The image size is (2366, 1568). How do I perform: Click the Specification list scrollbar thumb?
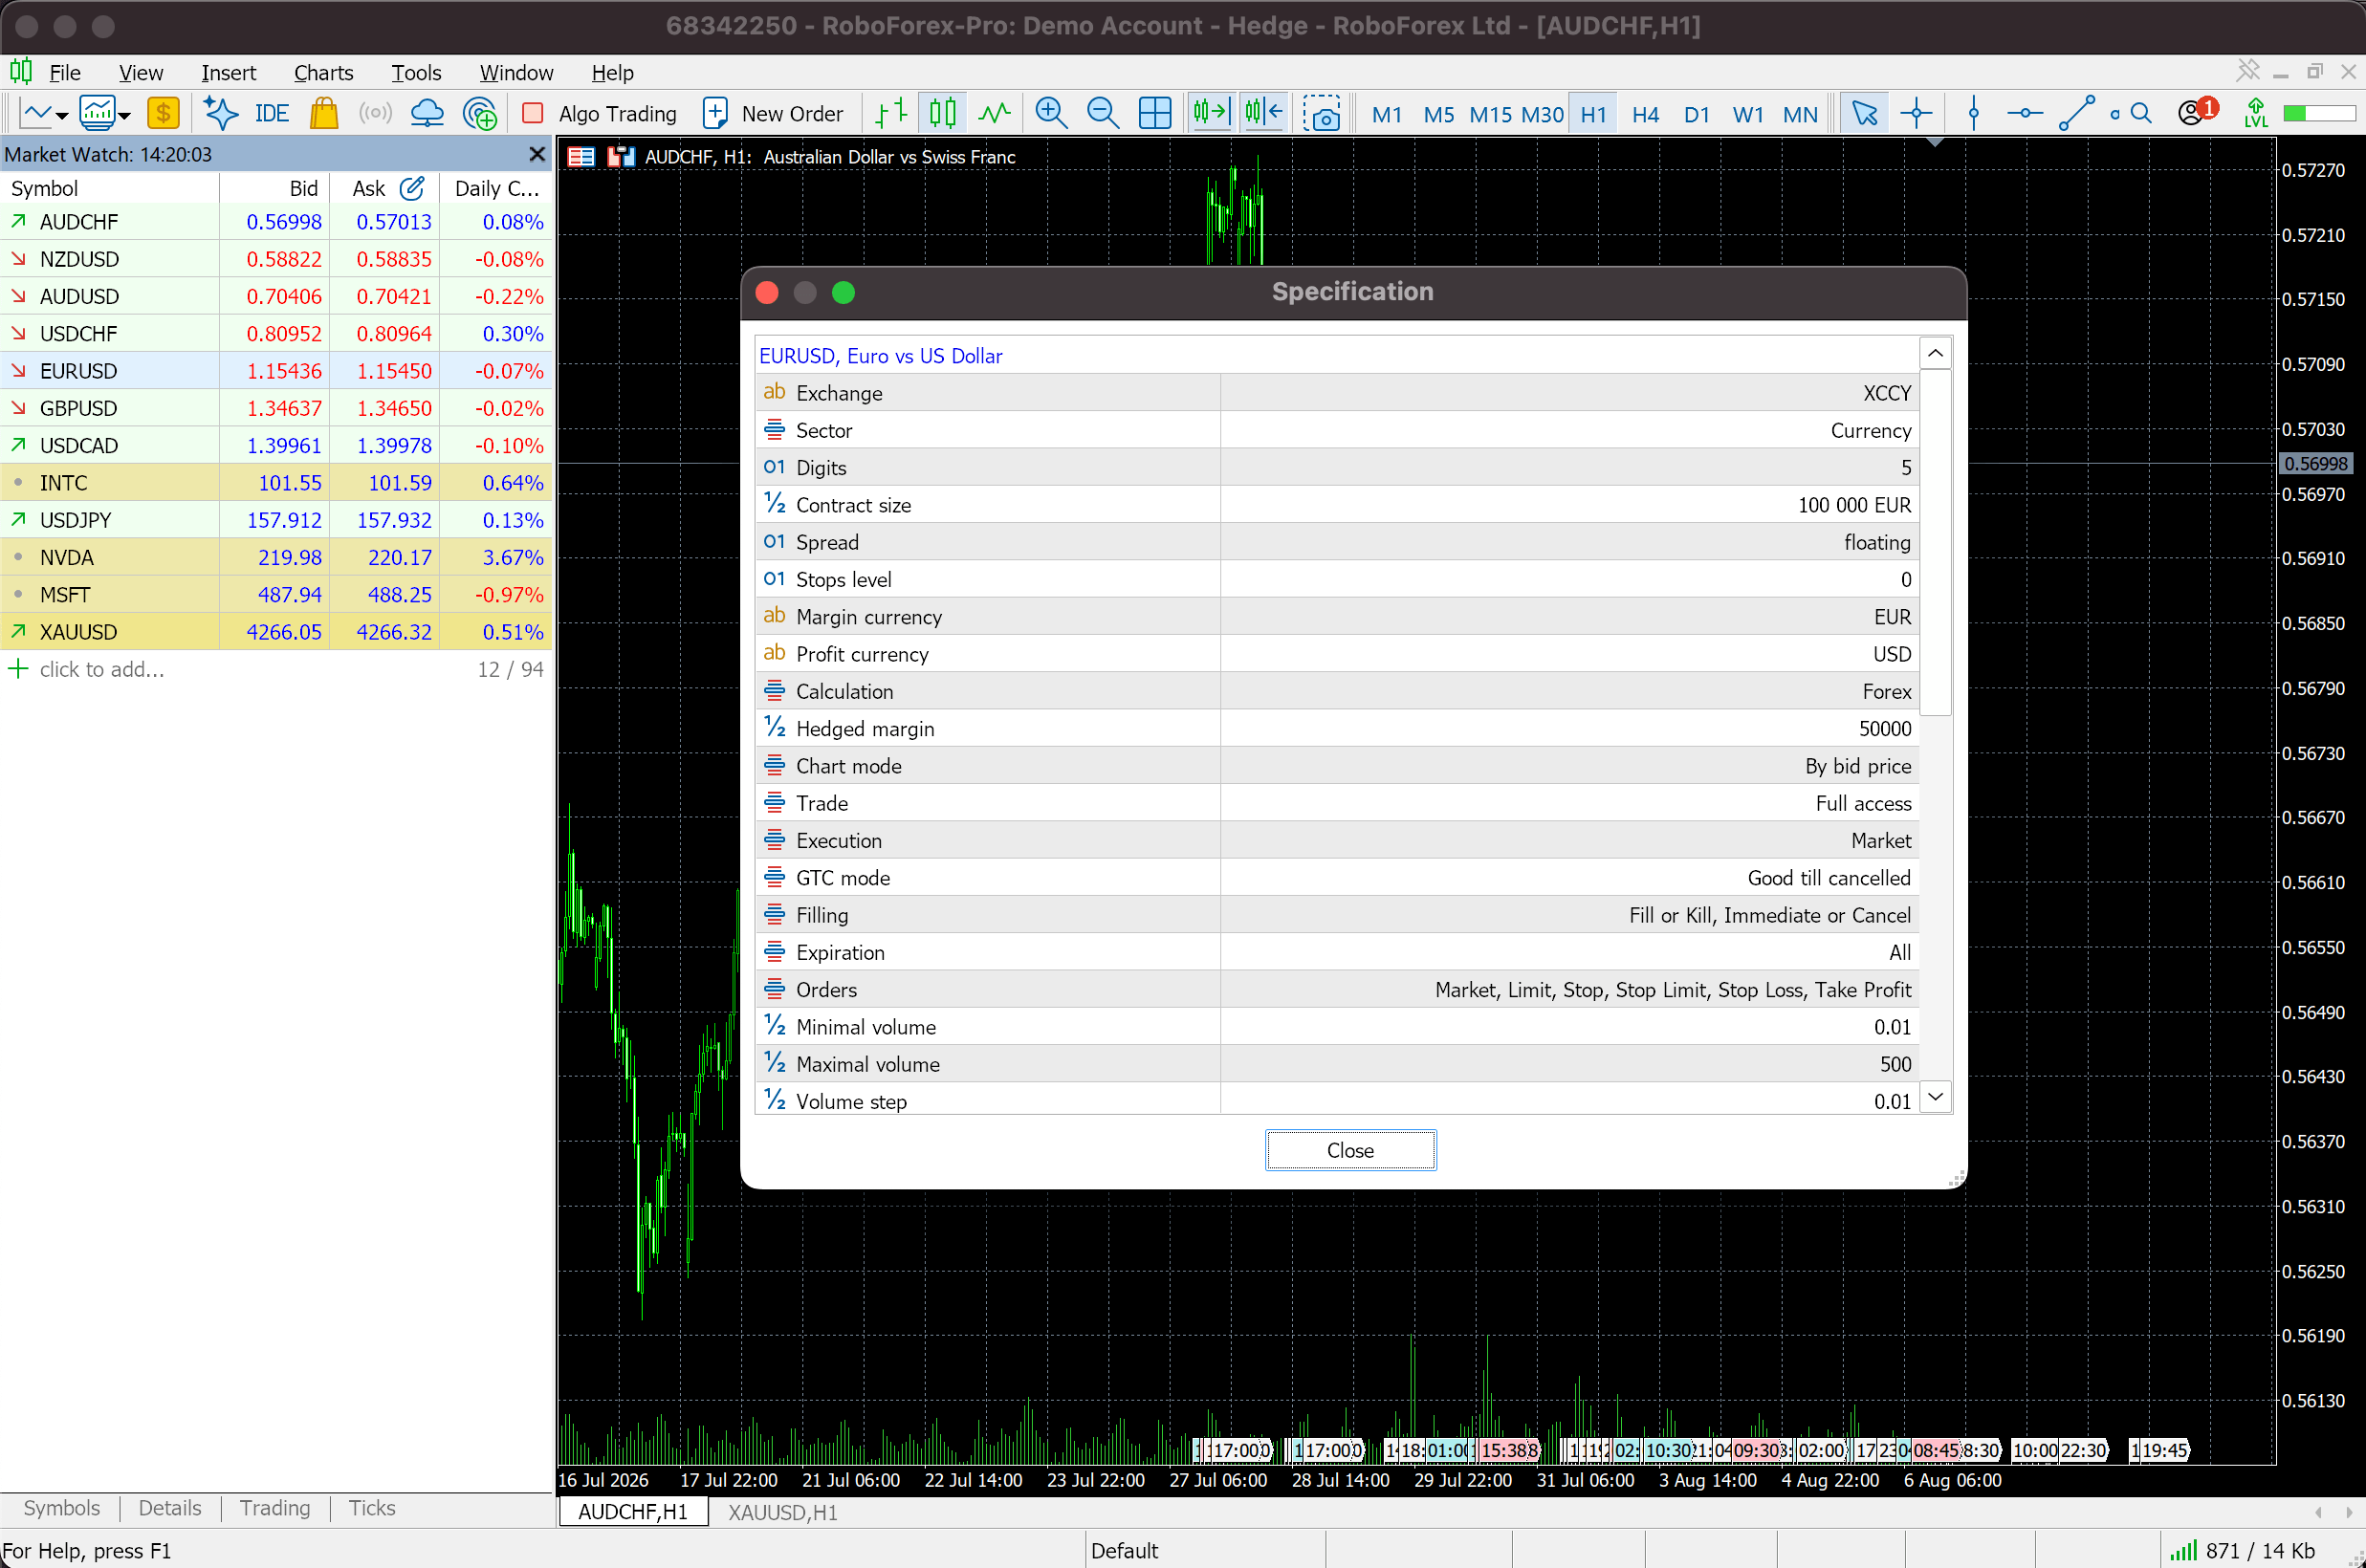1936,542
